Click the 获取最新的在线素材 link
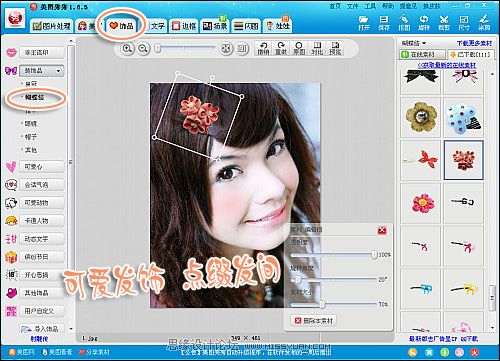500x361 pixels. (x=447, y=65)
